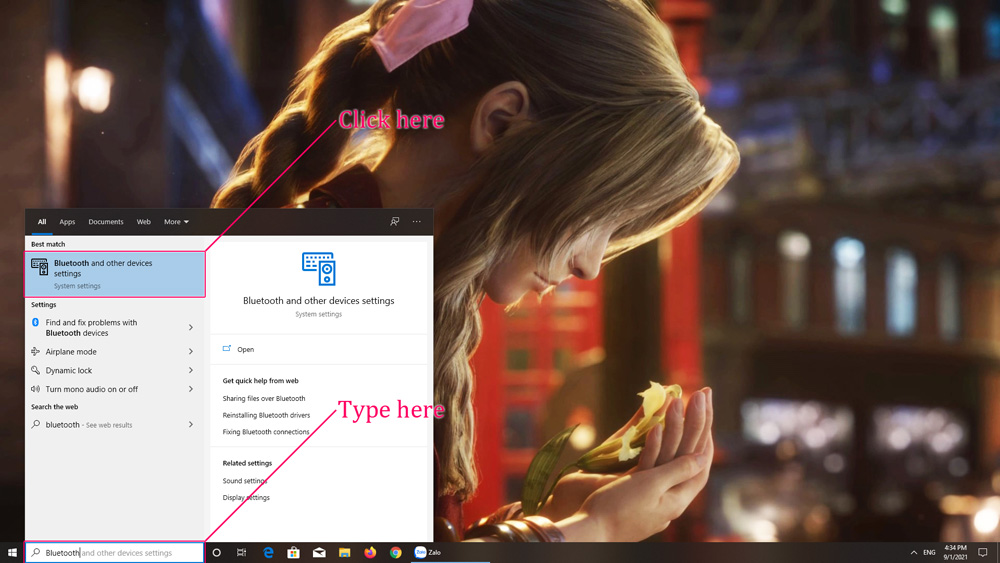This screenshot has height=563, width=1000.
Task: Open Action Center notifications icon
Action: 983,553
